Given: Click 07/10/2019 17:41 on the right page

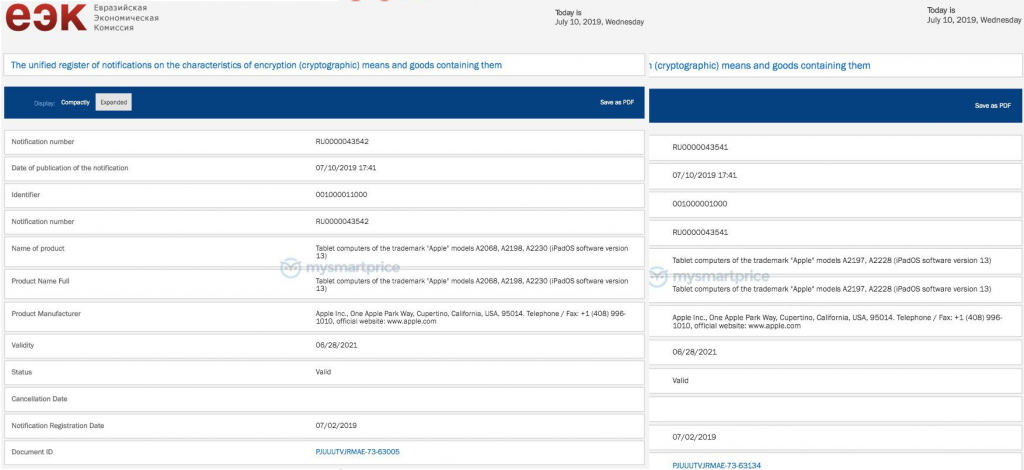Looking at the screenshot, I should (x=704, y=176).
